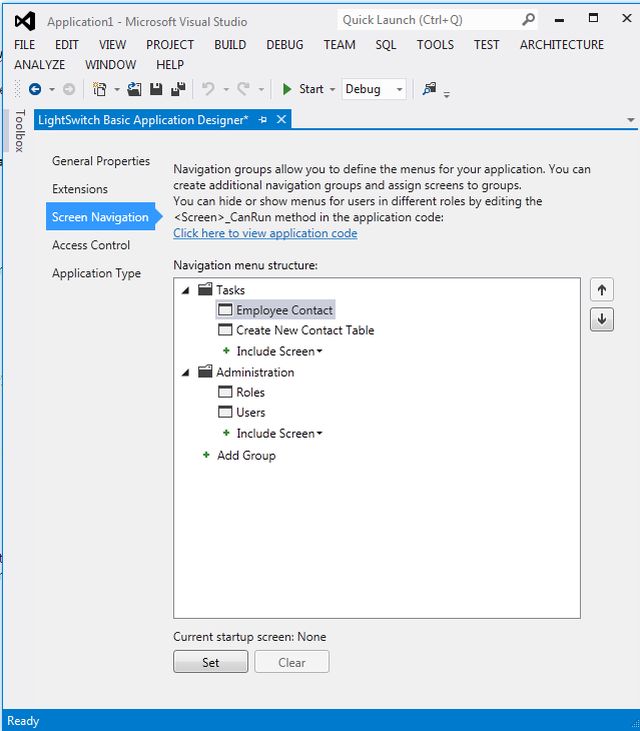Open the Start button dropdown arrow
The height and width of the screenshot is (731, 640).
coord(332,89)
